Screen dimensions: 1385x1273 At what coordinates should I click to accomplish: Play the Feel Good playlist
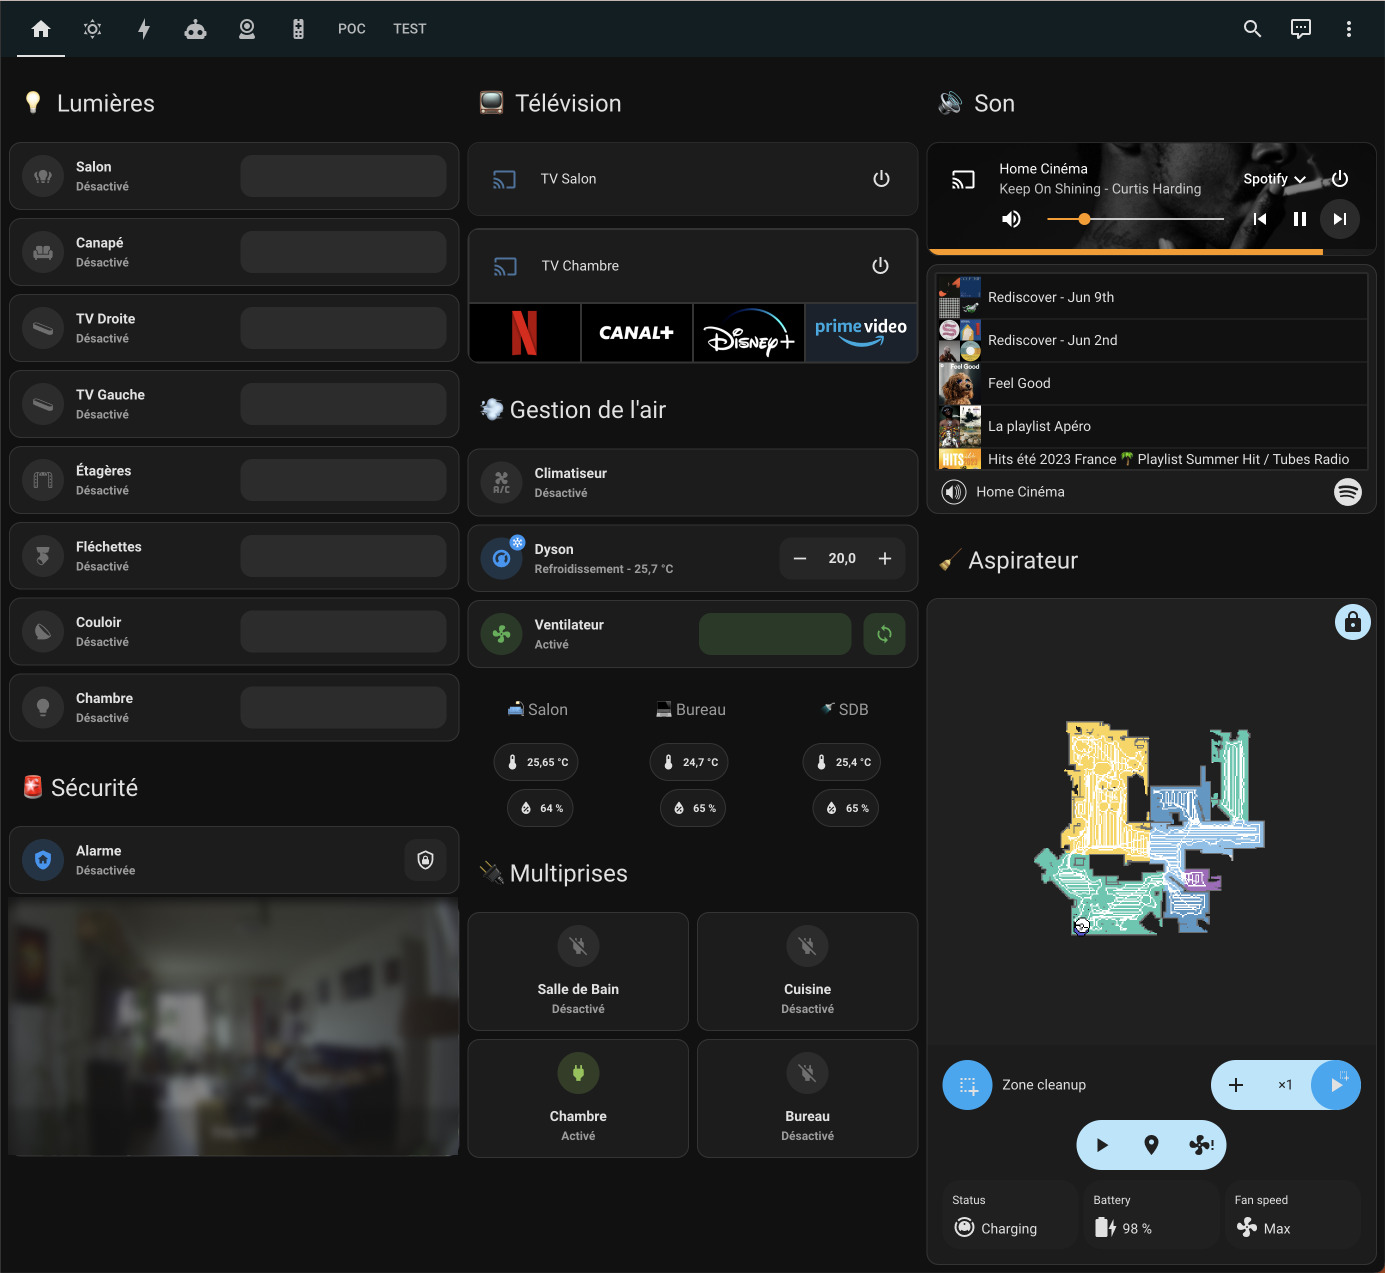[x=1152, y=383]
